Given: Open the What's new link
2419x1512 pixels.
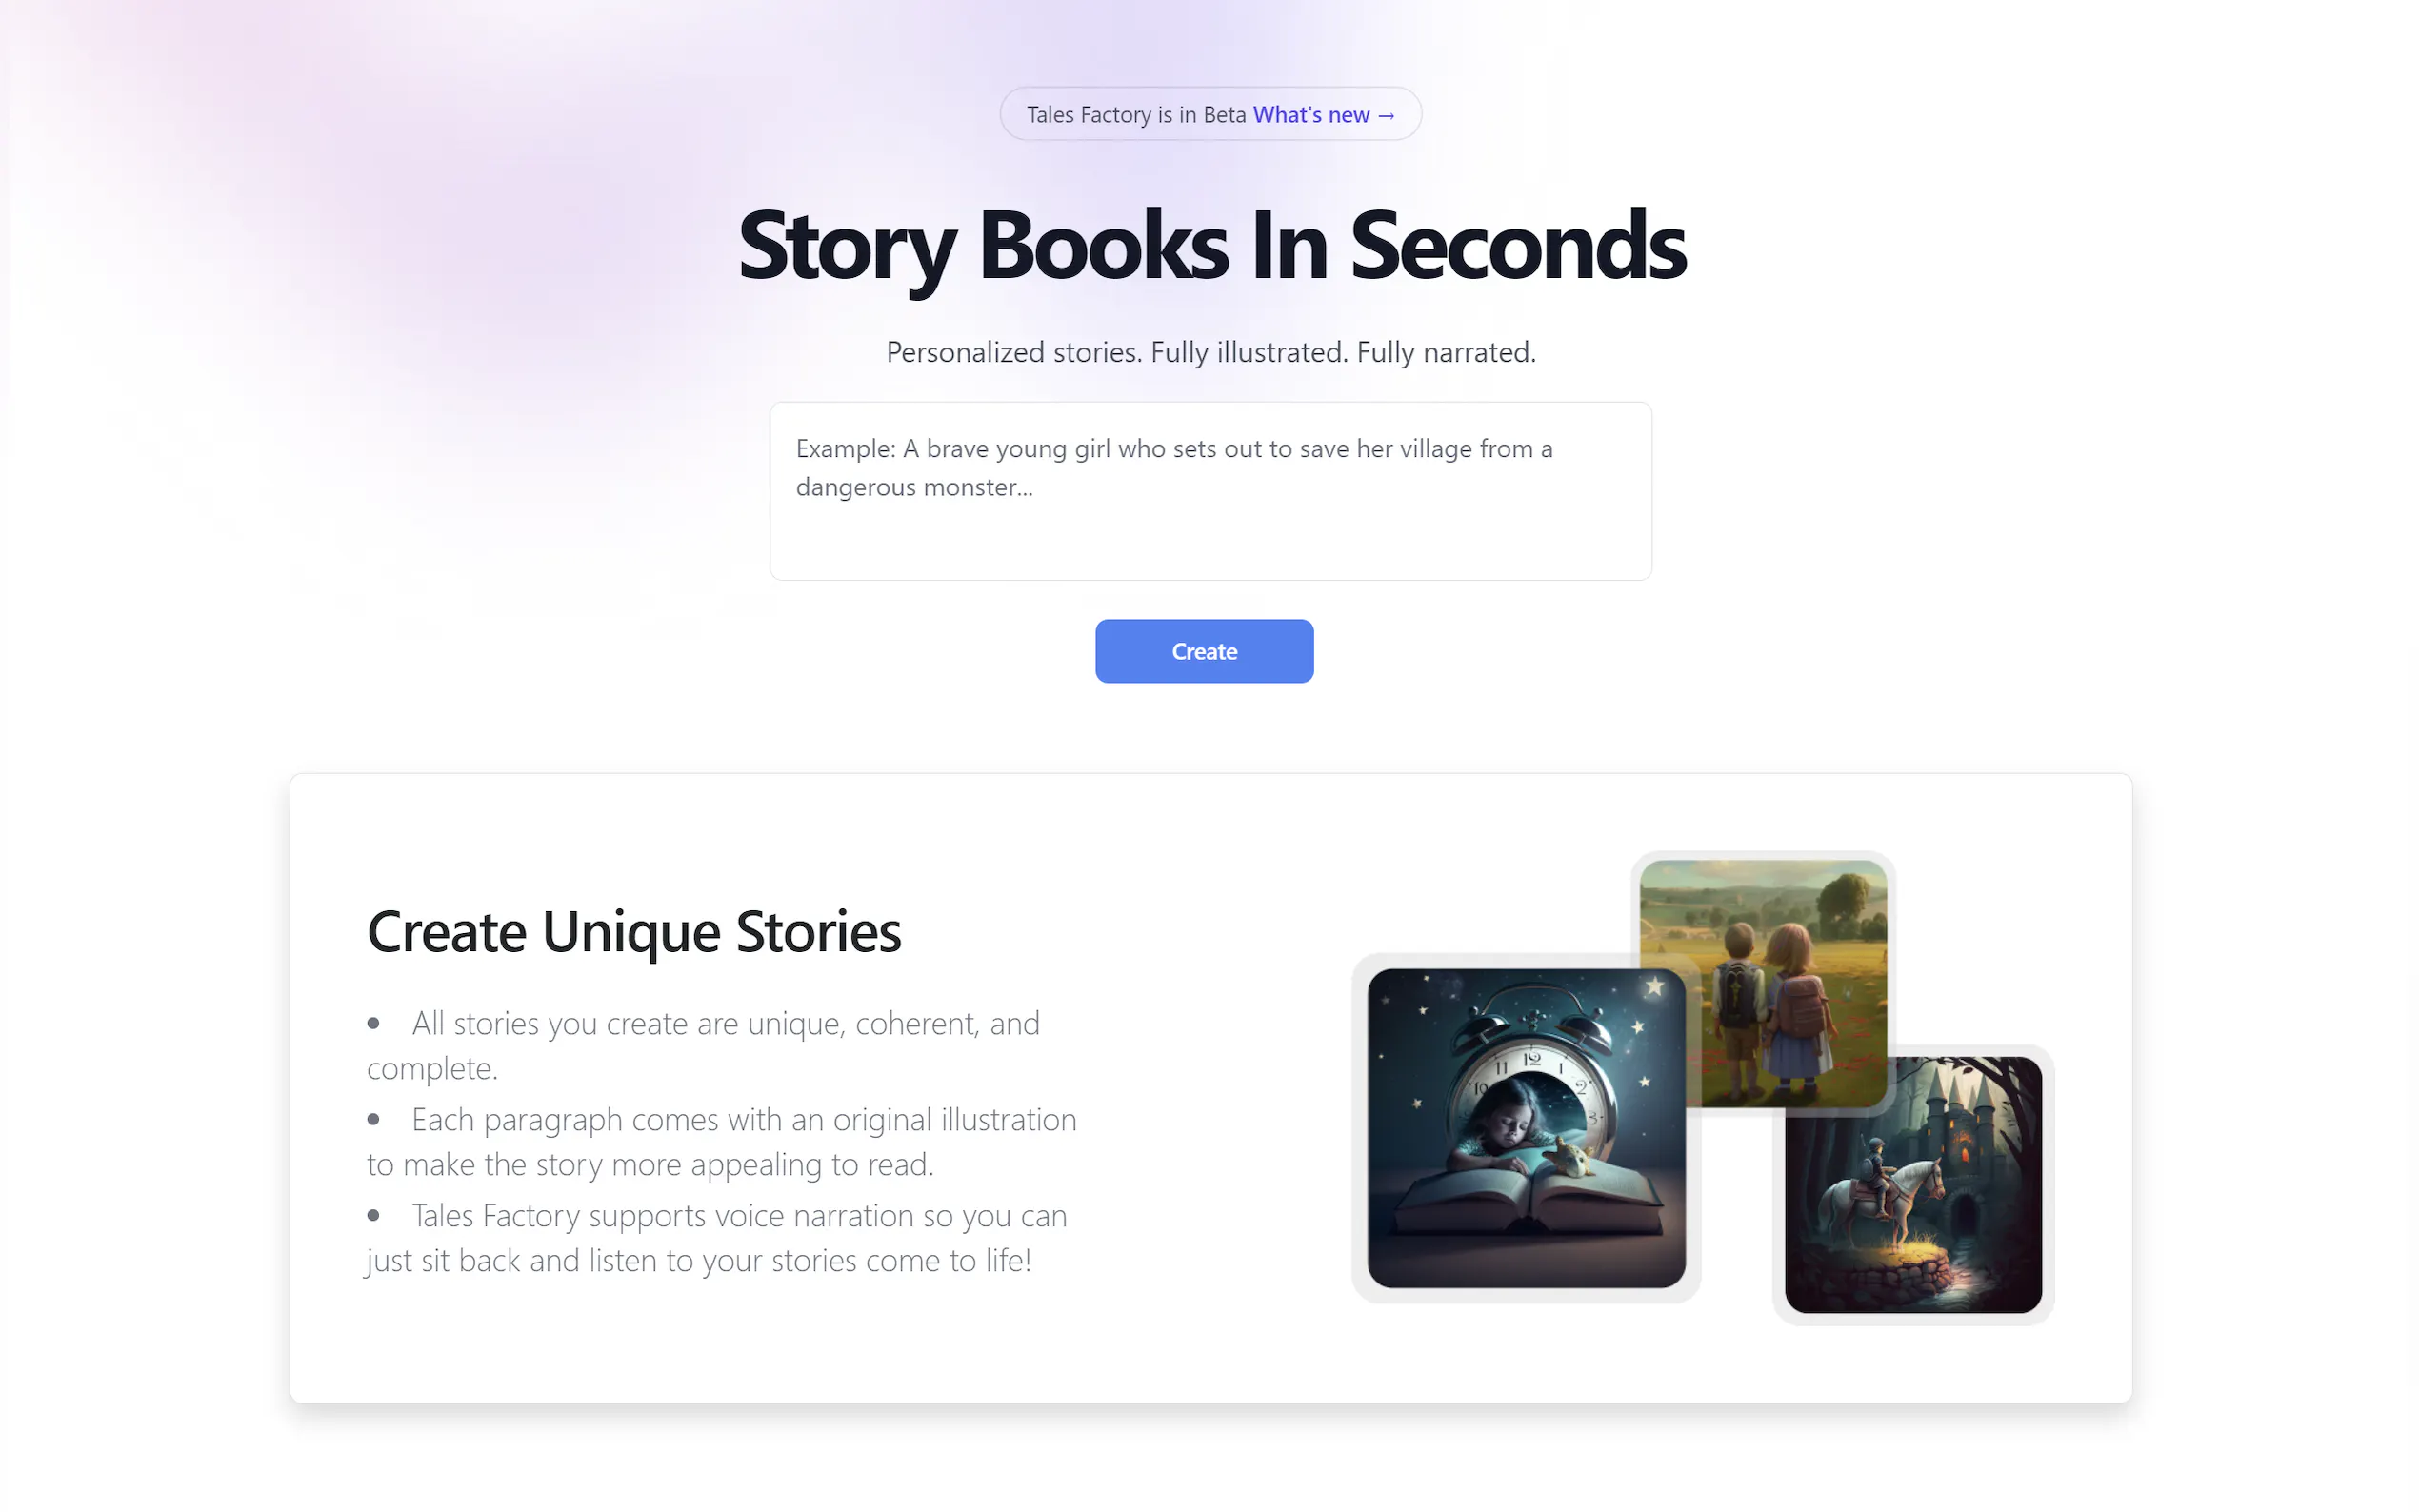Looking at the screenshot, I should point(1322,115).
